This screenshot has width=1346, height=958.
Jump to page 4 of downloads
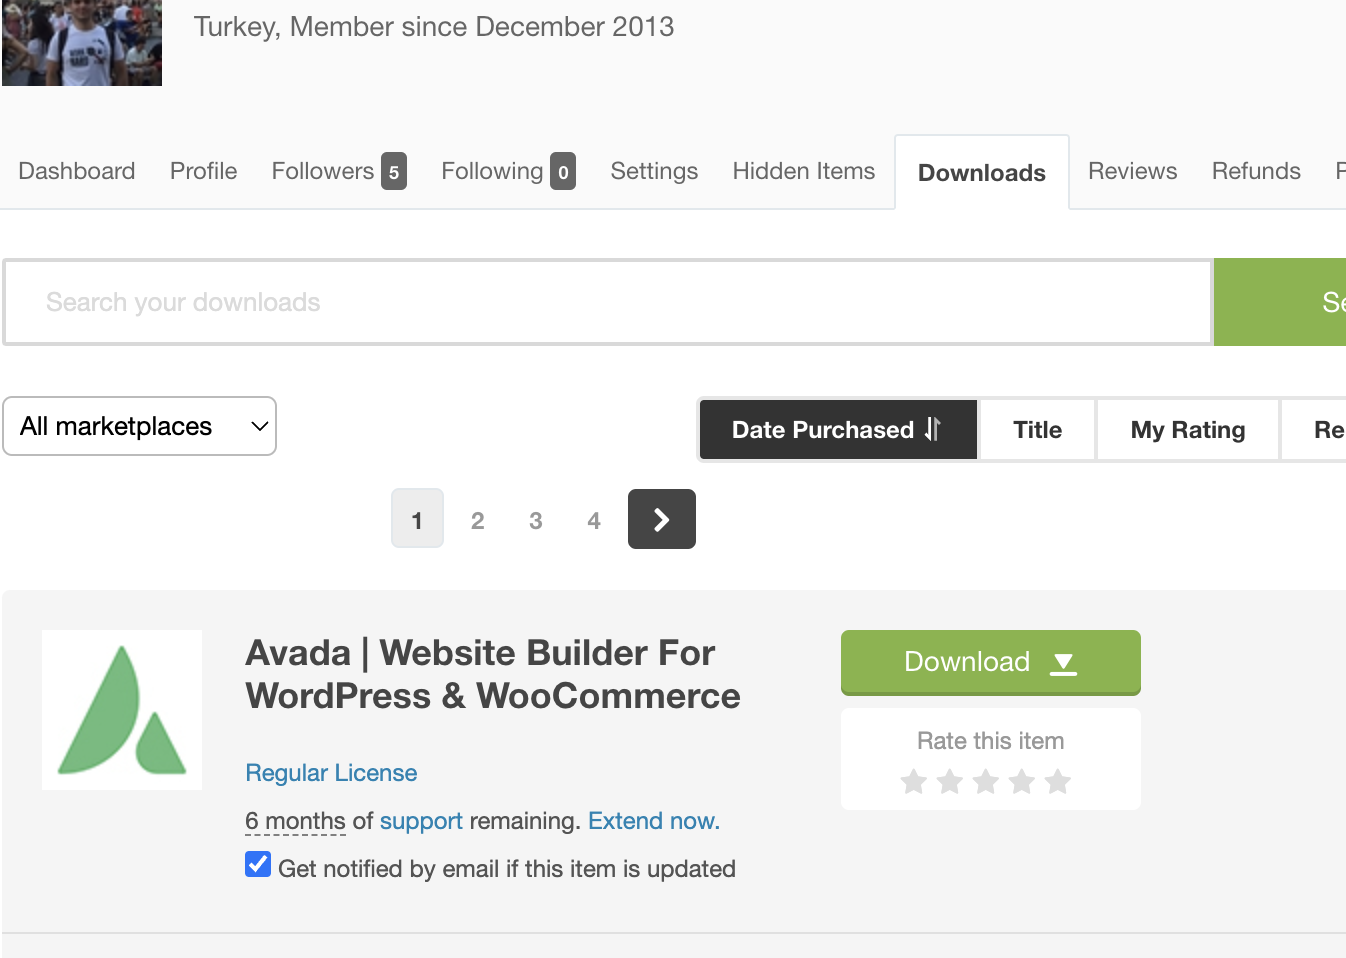[x=594, y=520]
